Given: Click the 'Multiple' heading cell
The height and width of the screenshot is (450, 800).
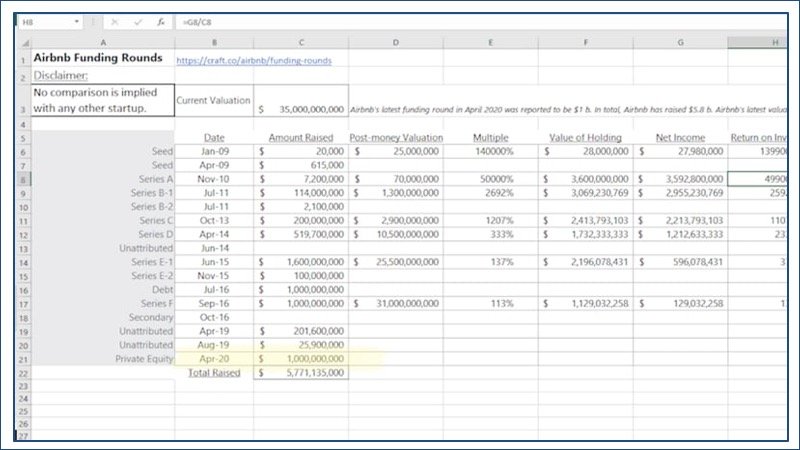Looking at the screenshot, I should 490,137.
